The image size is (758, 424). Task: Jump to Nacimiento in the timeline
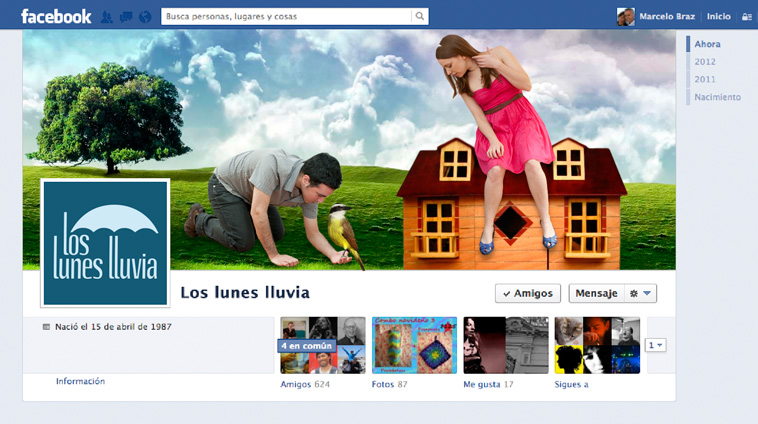click(x=717, y=97)
